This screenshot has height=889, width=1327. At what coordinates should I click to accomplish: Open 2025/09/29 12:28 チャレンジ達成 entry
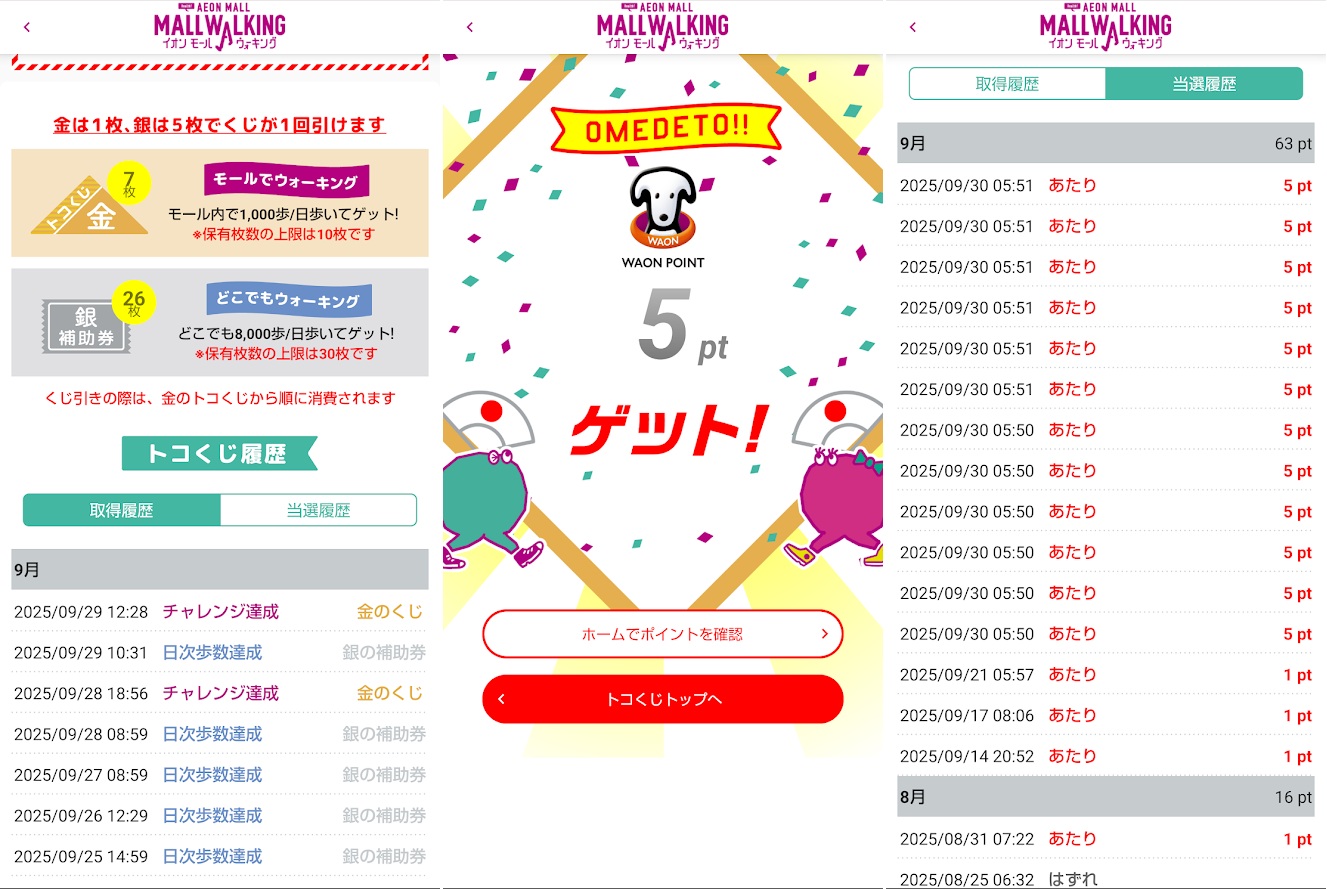pos(219,611)
